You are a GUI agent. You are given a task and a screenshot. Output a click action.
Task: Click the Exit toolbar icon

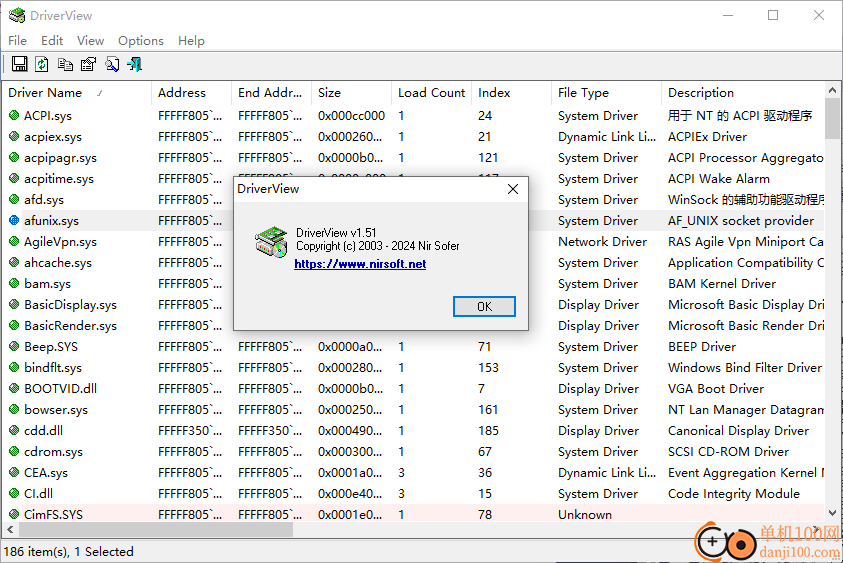tap(134, 65)
